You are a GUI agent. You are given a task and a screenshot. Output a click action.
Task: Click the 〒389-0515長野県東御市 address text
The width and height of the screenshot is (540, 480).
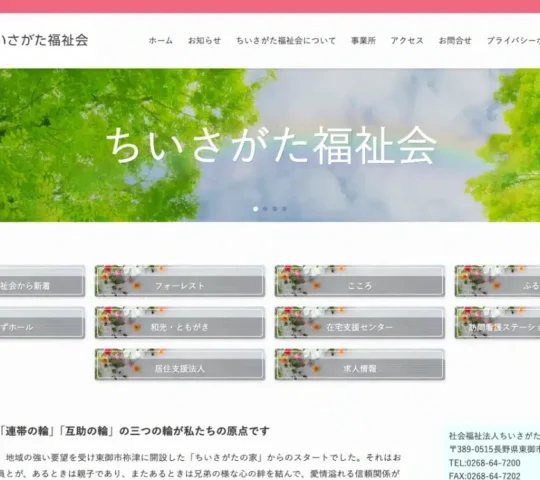click(x=494, y=449)
